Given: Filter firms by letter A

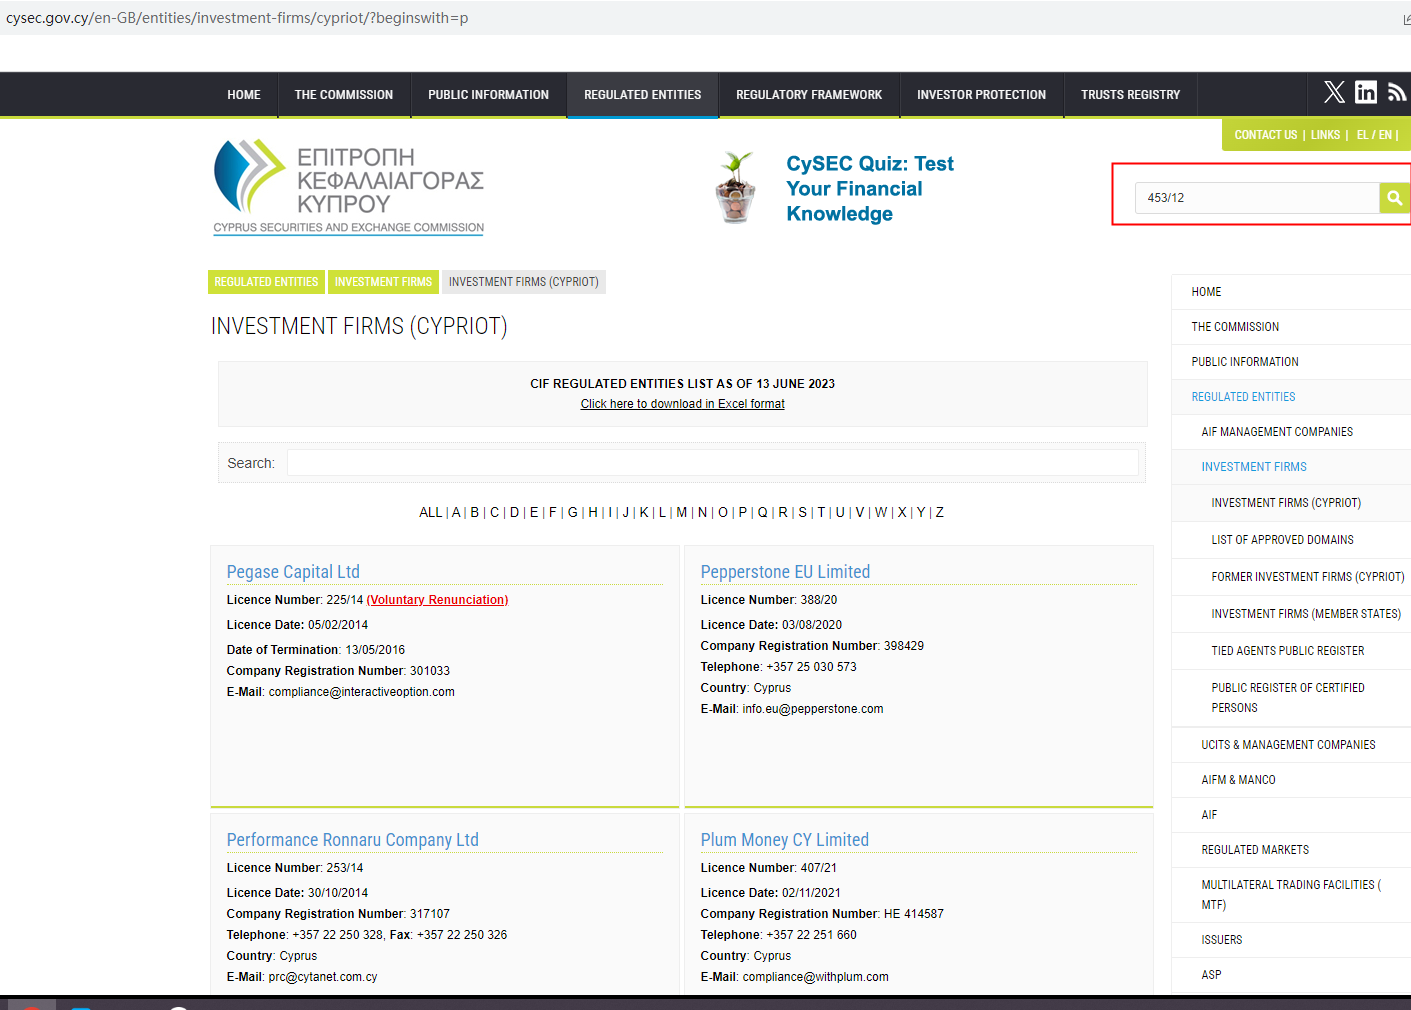Looking at the screenshot, I should pos(456,512).
